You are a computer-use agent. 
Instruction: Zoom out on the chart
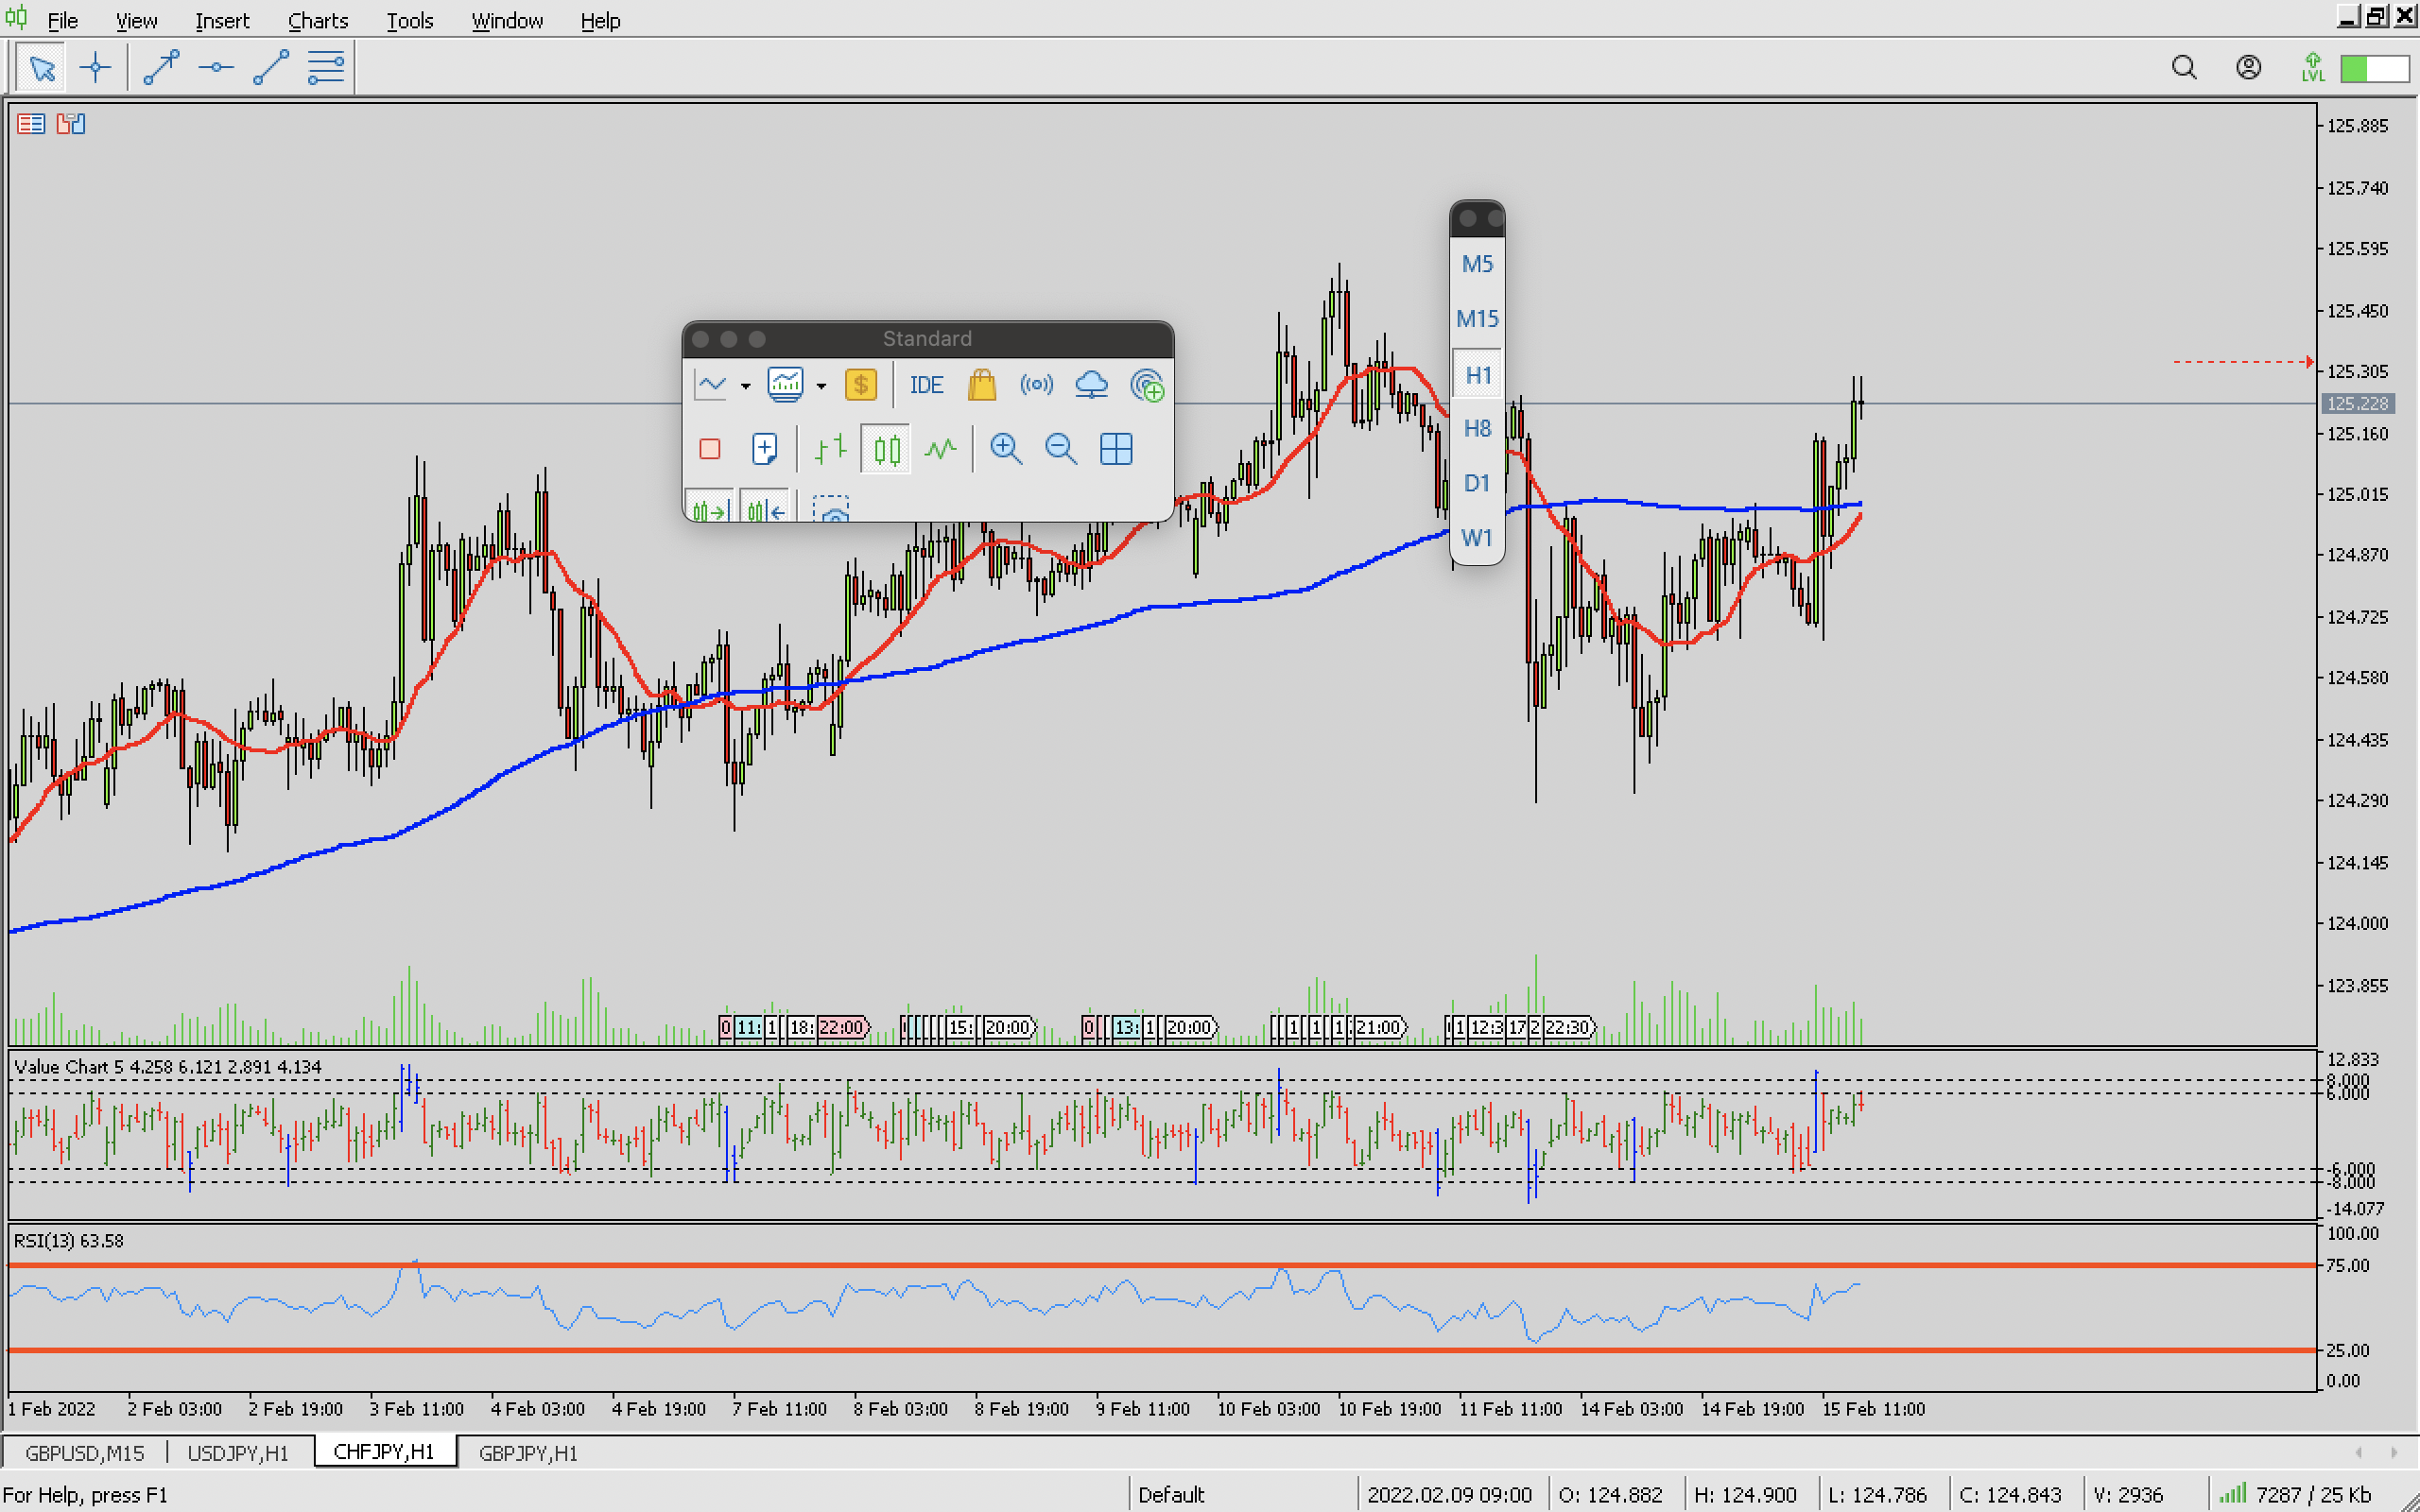tap(1061, 449)
